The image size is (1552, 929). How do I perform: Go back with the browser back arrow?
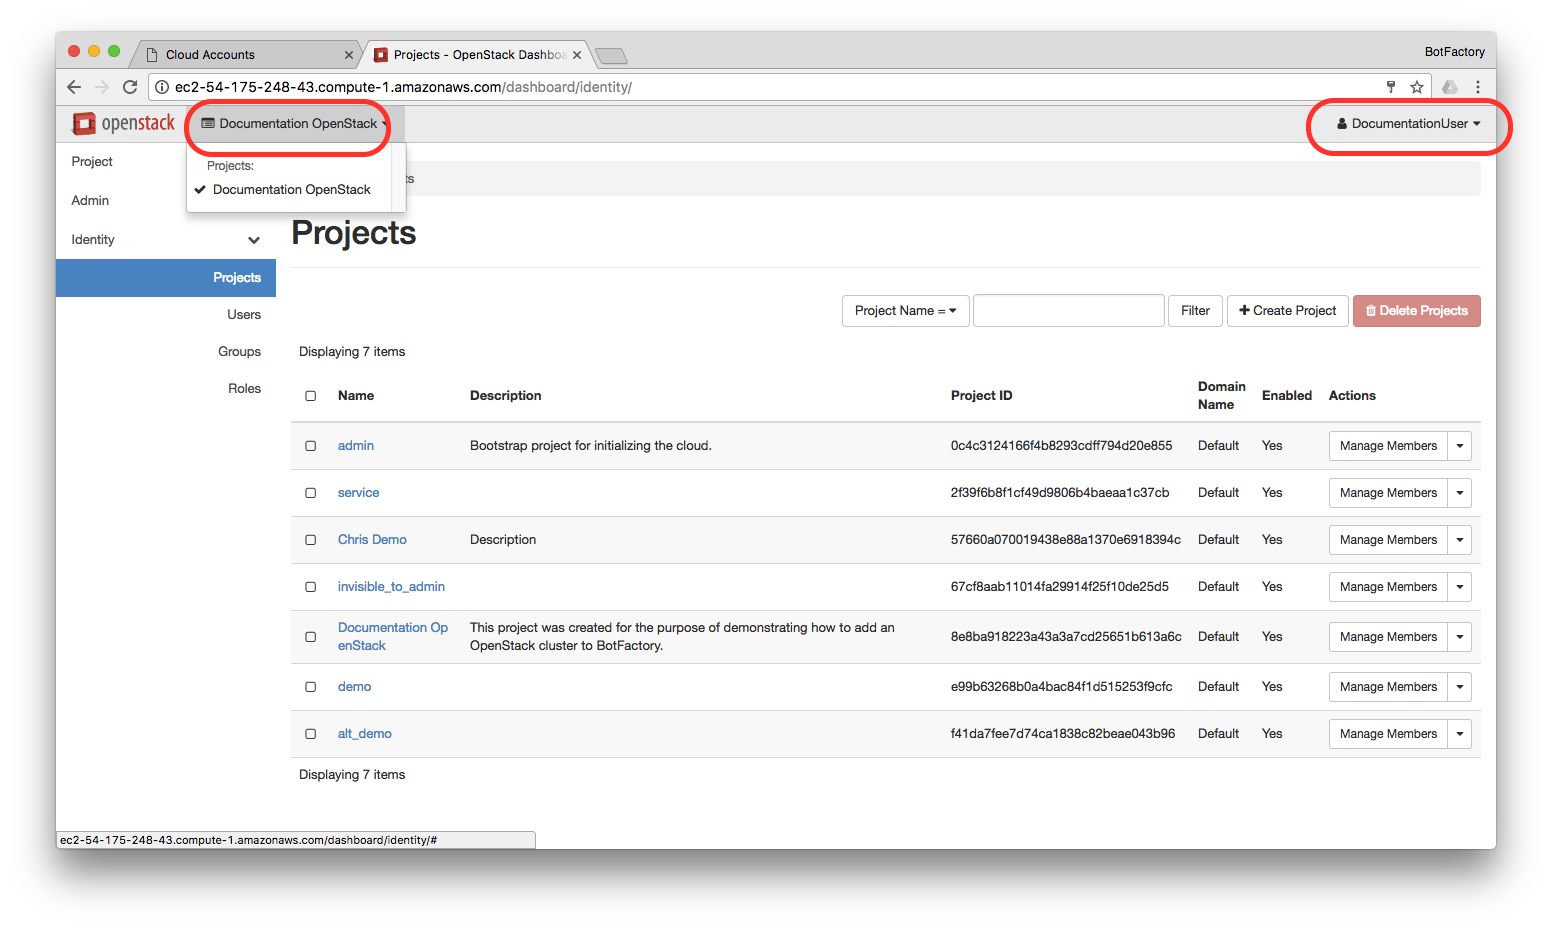[74, 87]
